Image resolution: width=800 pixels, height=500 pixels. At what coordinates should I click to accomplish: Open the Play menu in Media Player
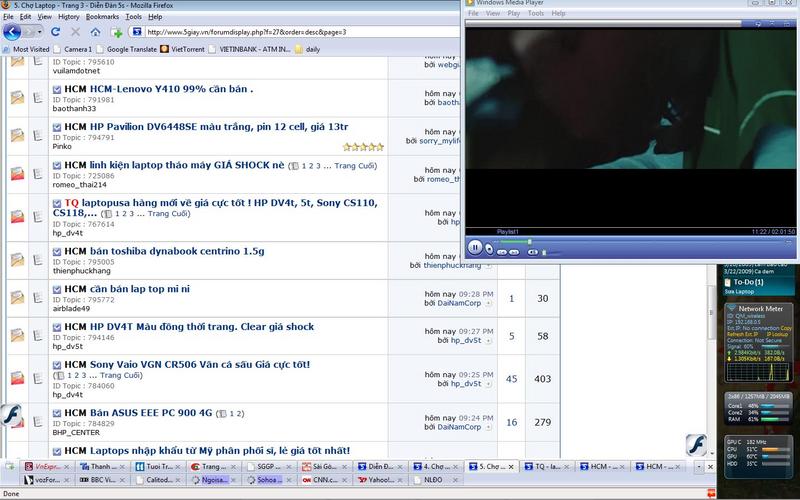tap(513, 14)
